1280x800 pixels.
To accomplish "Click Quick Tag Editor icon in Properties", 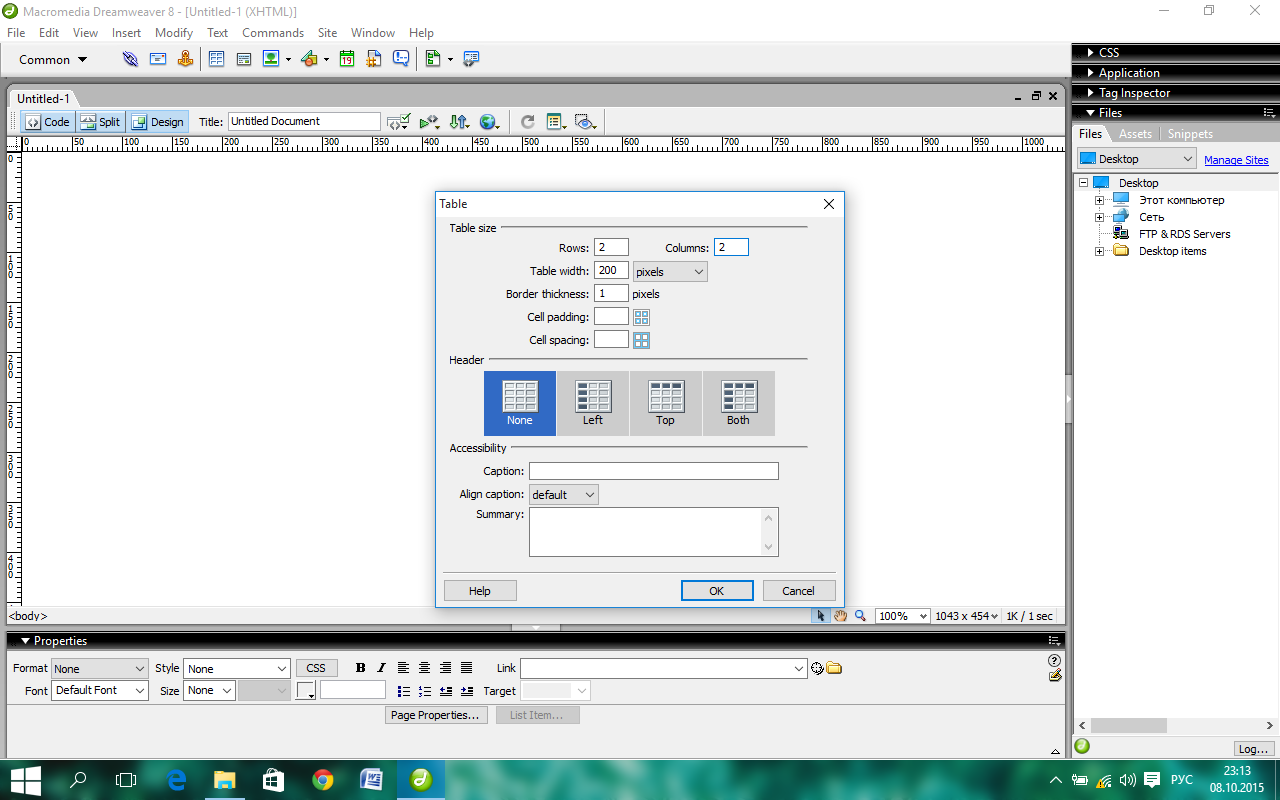I will 1054,676.
